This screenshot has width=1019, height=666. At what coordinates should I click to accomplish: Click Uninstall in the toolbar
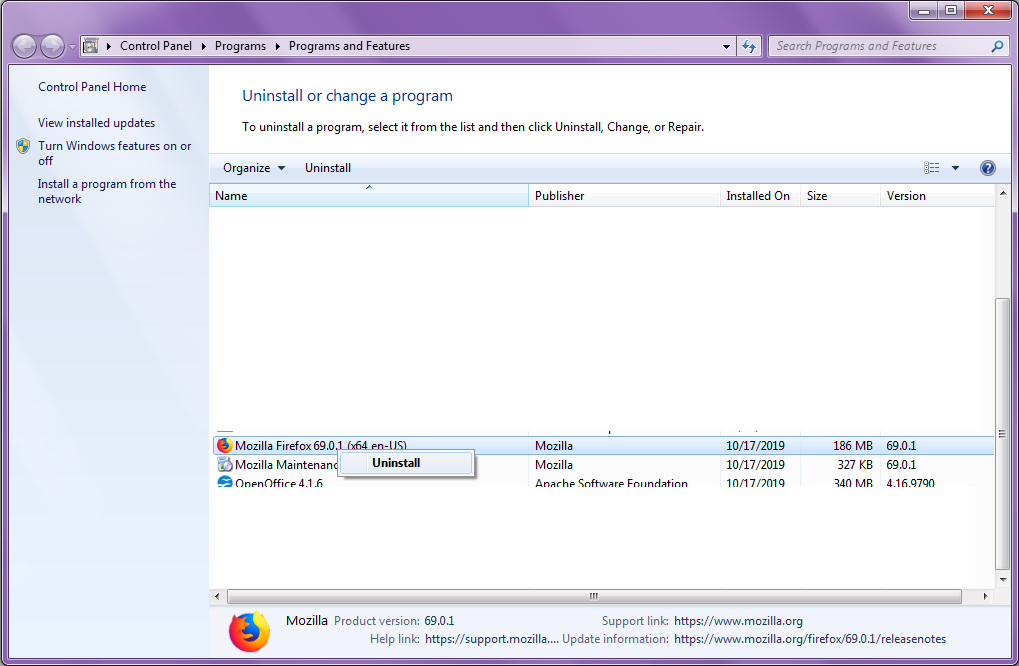pyautogui.click(x=328, y=168)
